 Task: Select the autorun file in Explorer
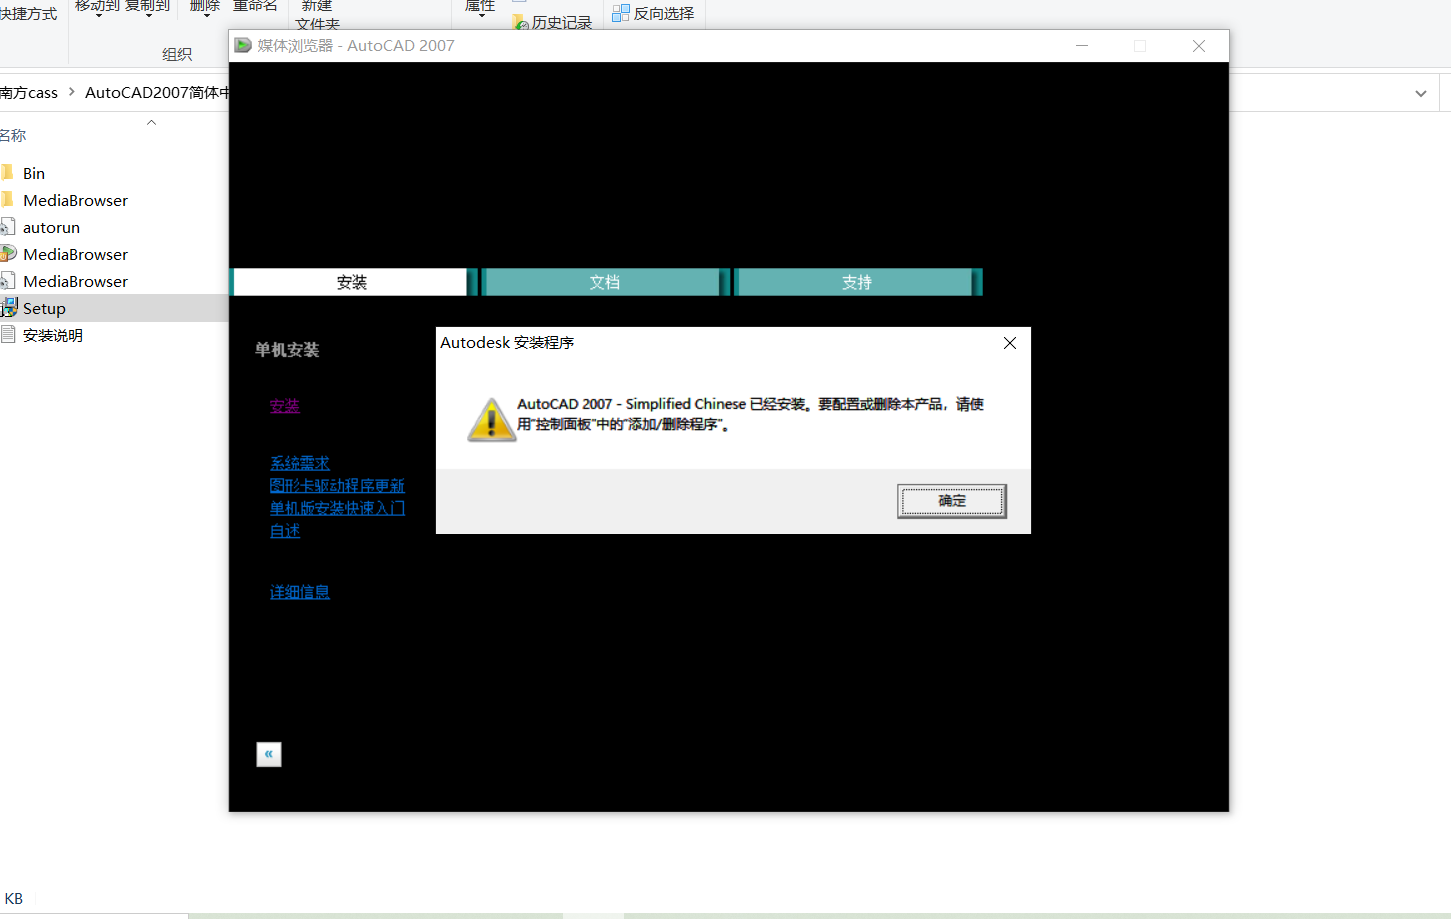51,227
